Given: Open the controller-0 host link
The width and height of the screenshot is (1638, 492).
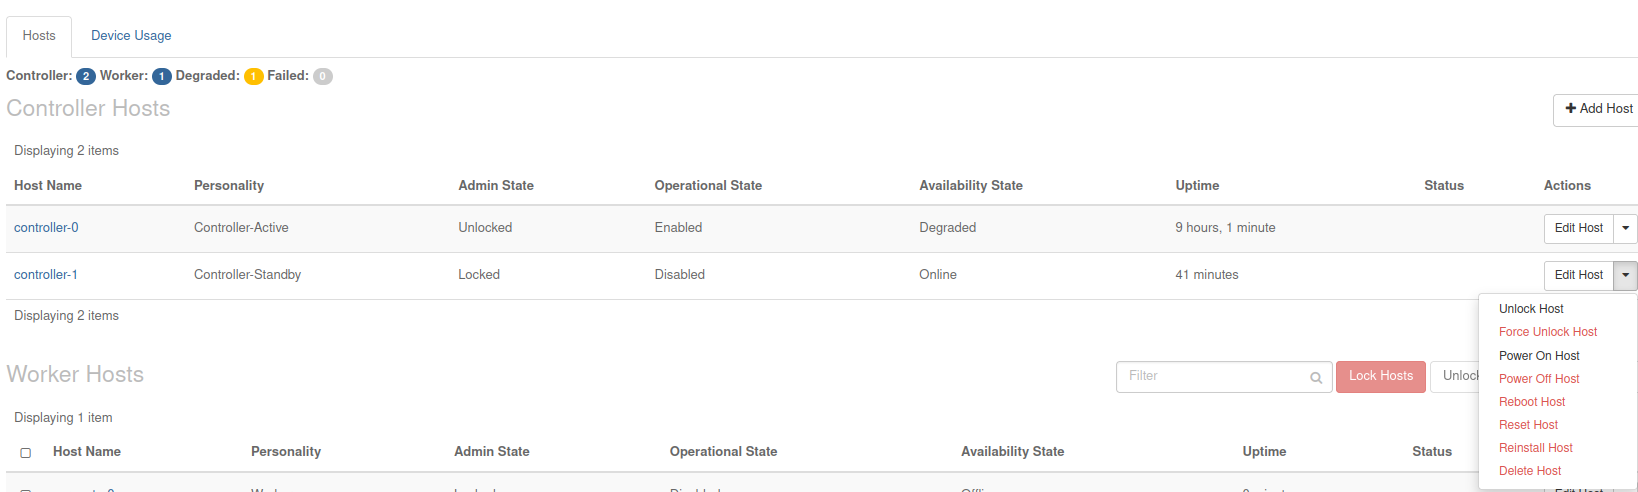Looking at the screenshot, I should click(x=46, y=228).
